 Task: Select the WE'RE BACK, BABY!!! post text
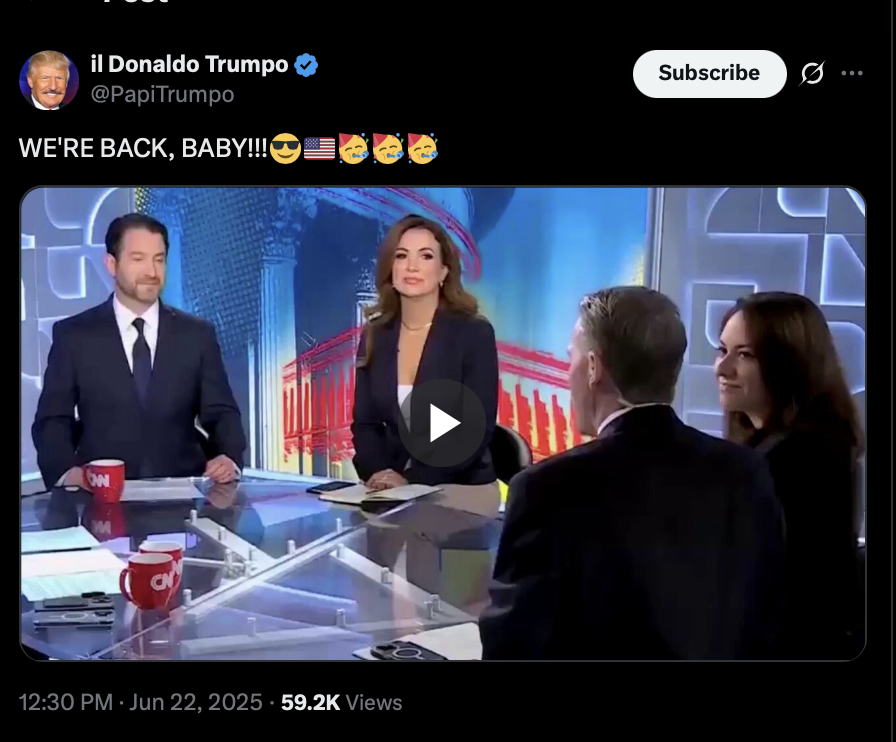[x=143, y=149]
